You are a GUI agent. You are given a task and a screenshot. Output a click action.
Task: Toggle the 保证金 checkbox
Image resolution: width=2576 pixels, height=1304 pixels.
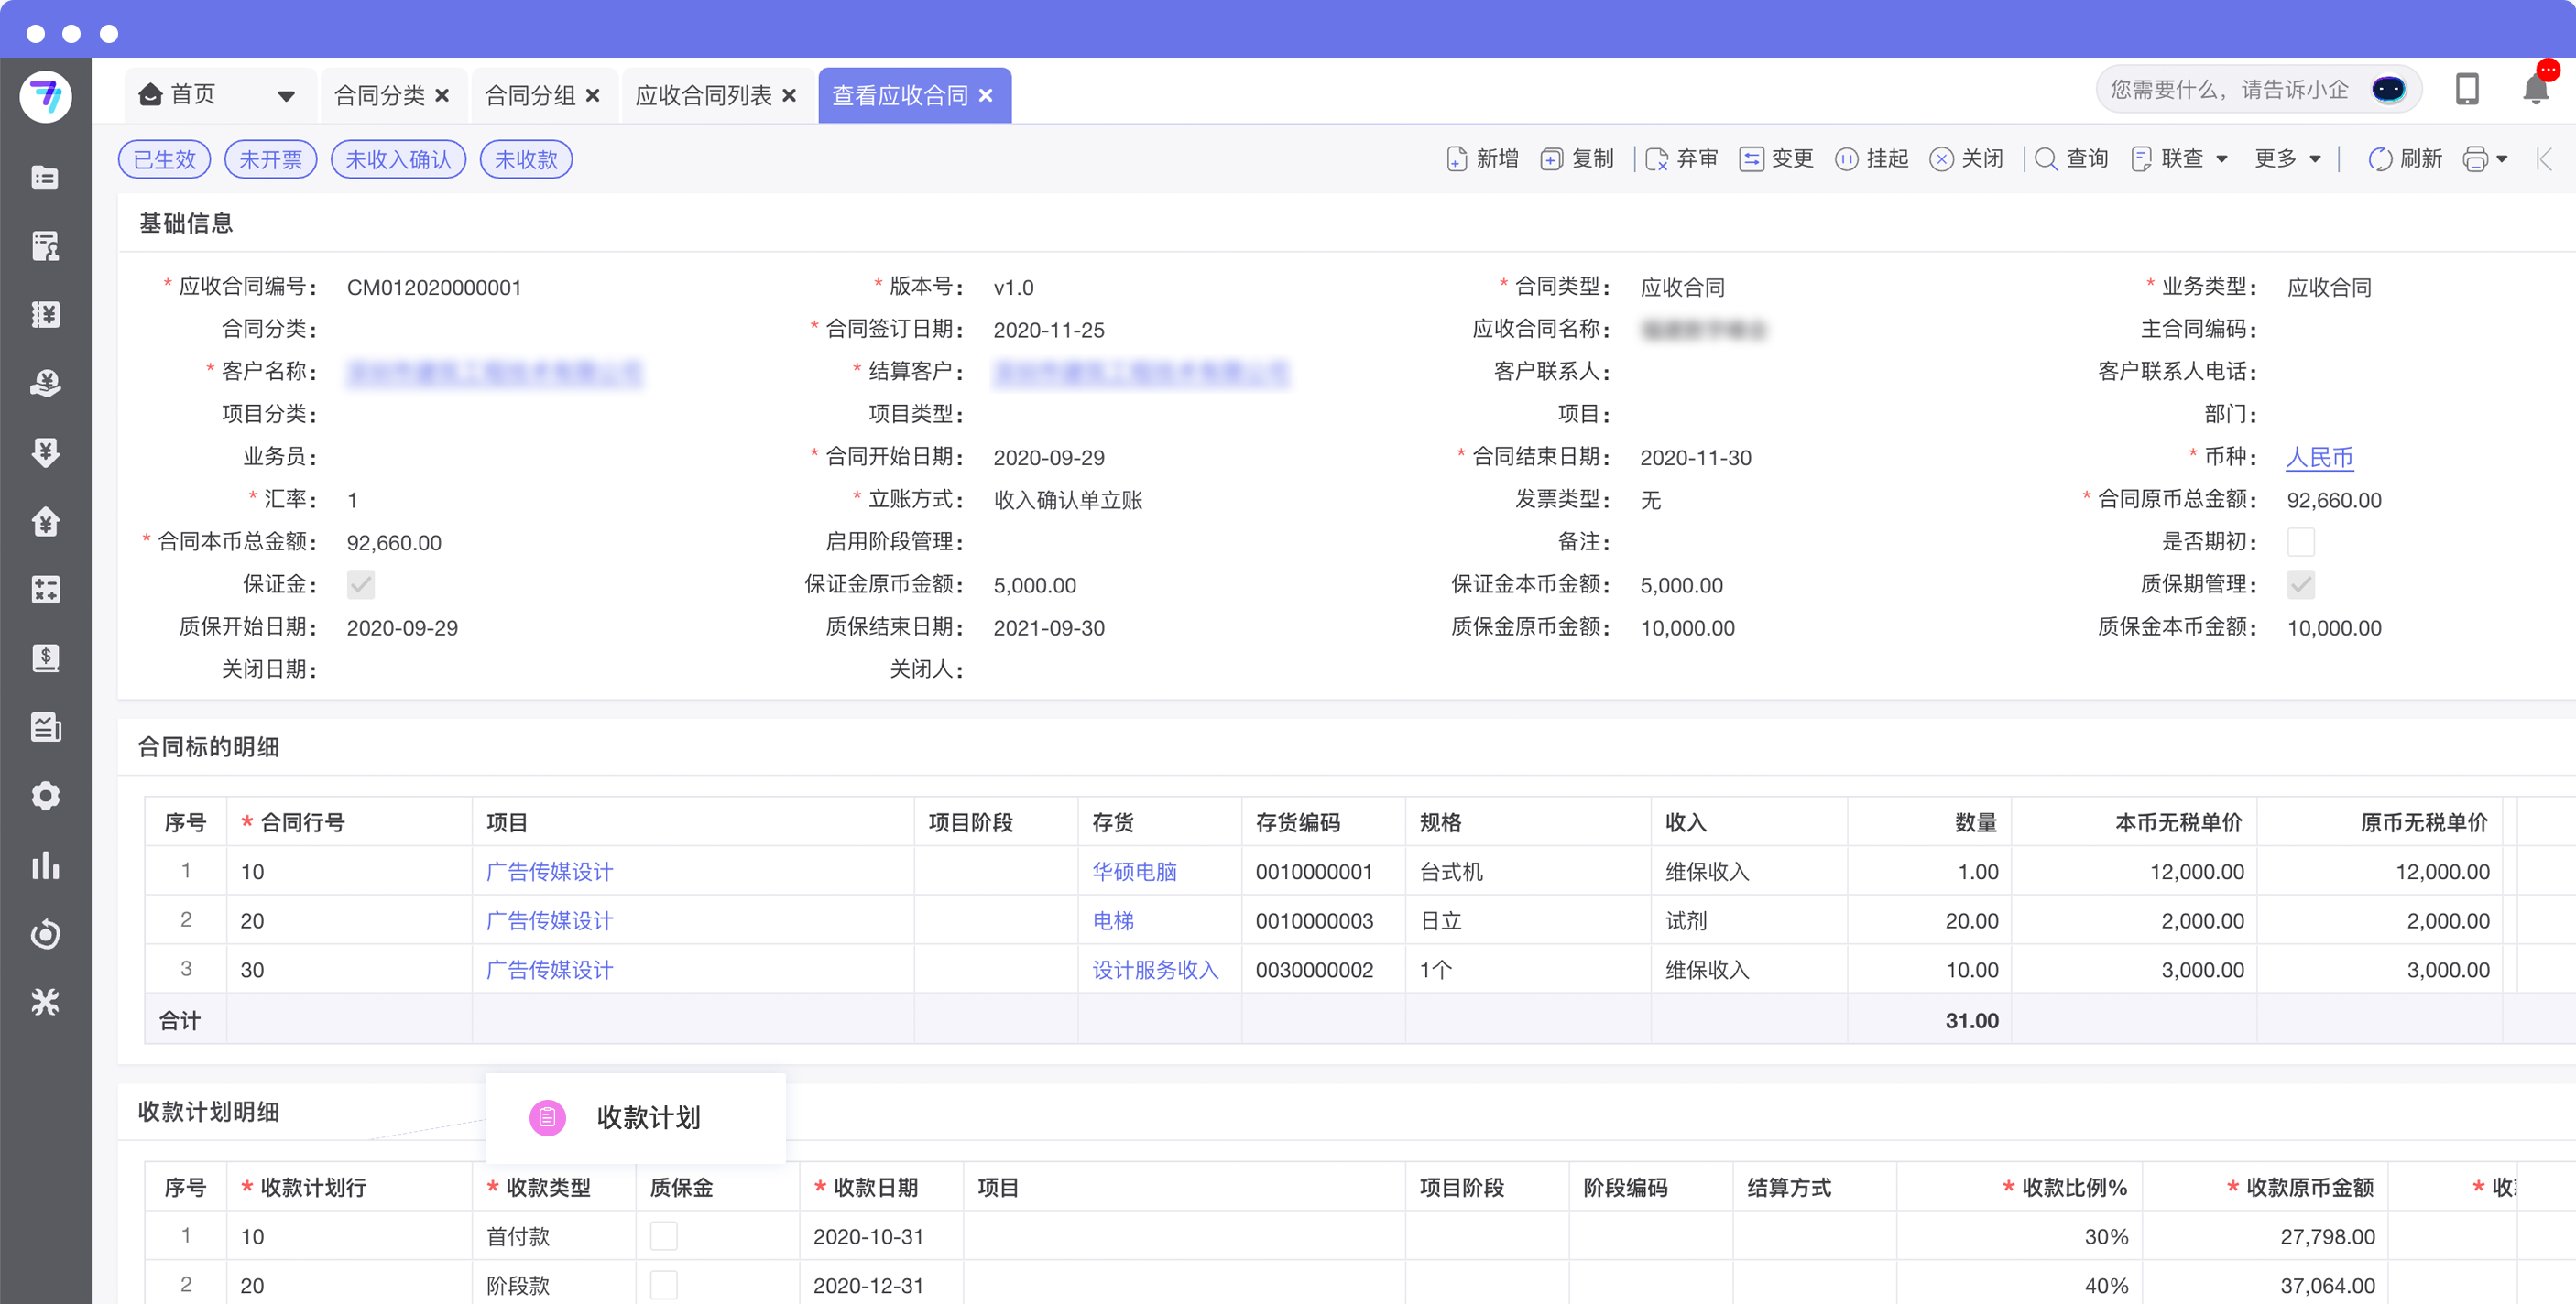click(x=360, y=584)
